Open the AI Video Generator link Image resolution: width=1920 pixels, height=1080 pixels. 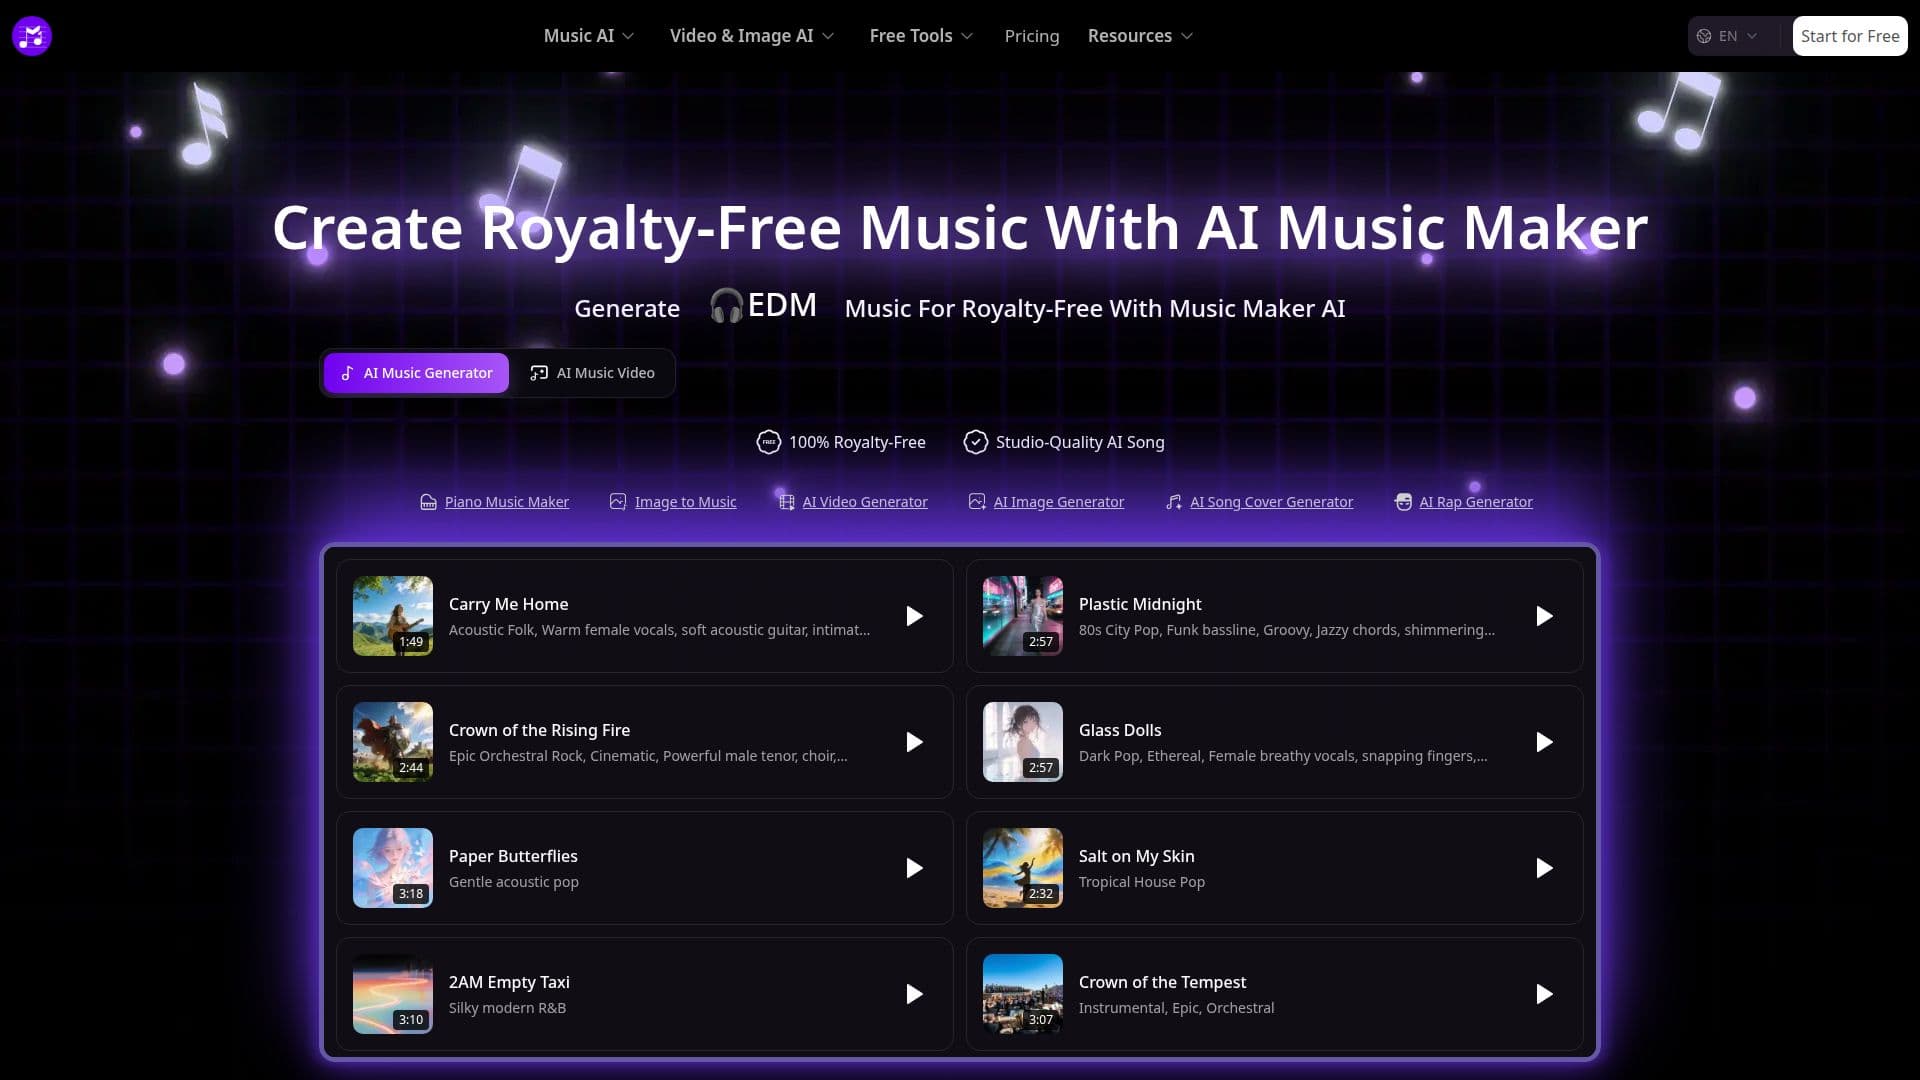[x=864, y=502]
